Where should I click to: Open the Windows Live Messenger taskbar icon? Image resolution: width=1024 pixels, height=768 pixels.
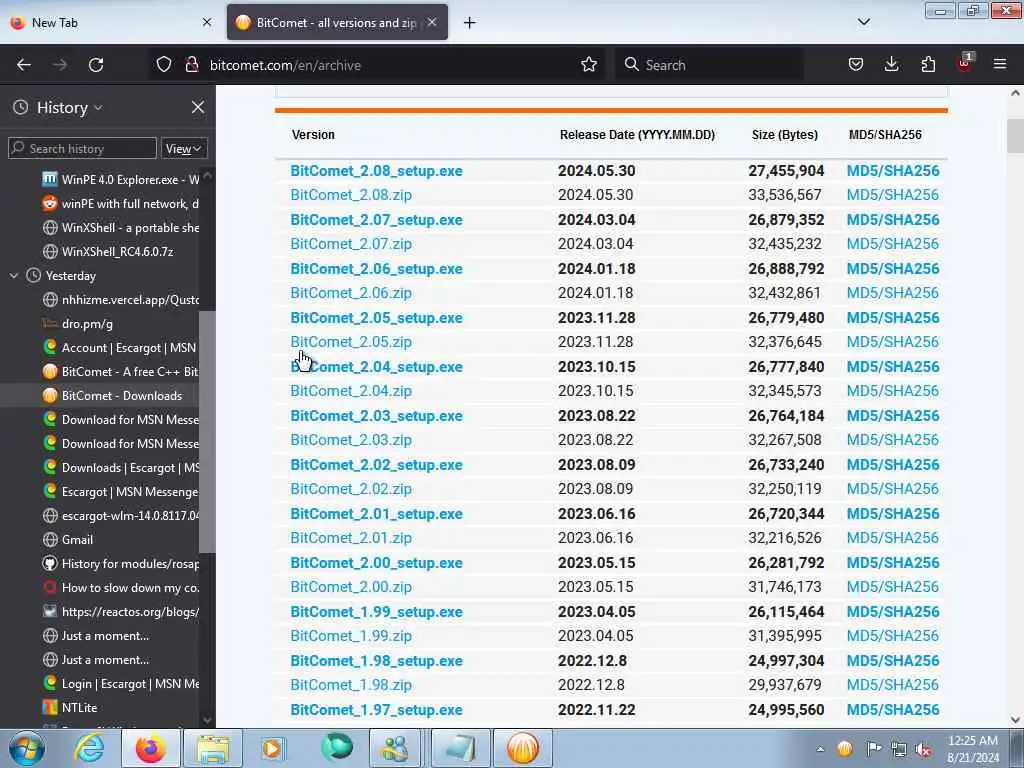pyautogui.click(x=396, y=748)
